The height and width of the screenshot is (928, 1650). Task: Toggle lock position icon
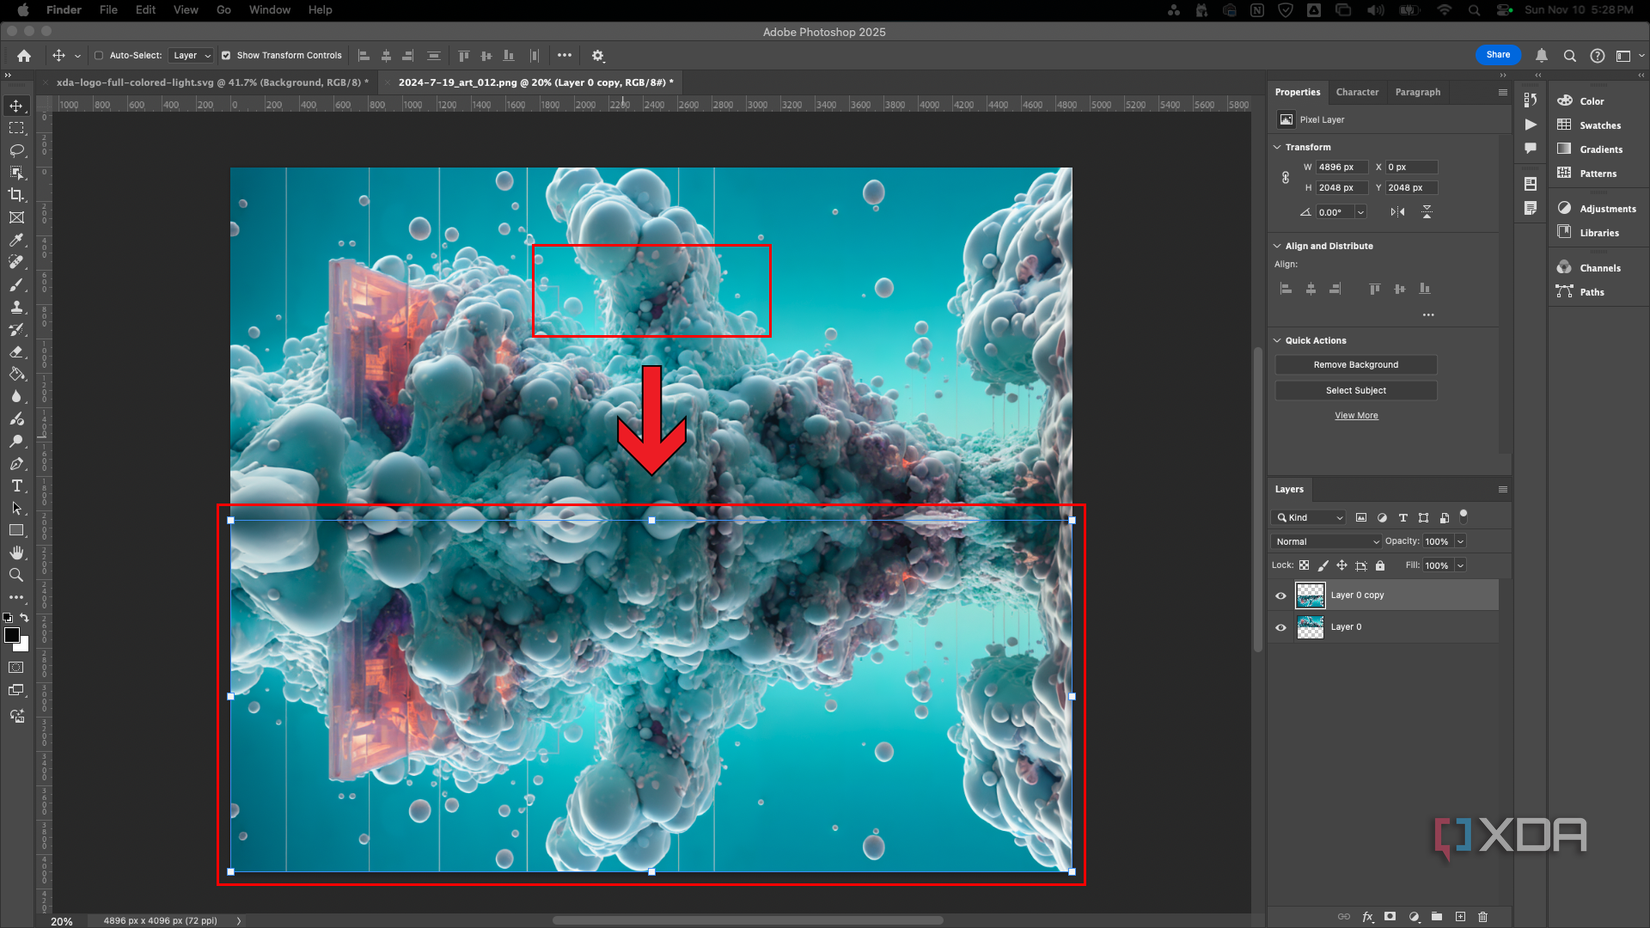point(1342,565)
